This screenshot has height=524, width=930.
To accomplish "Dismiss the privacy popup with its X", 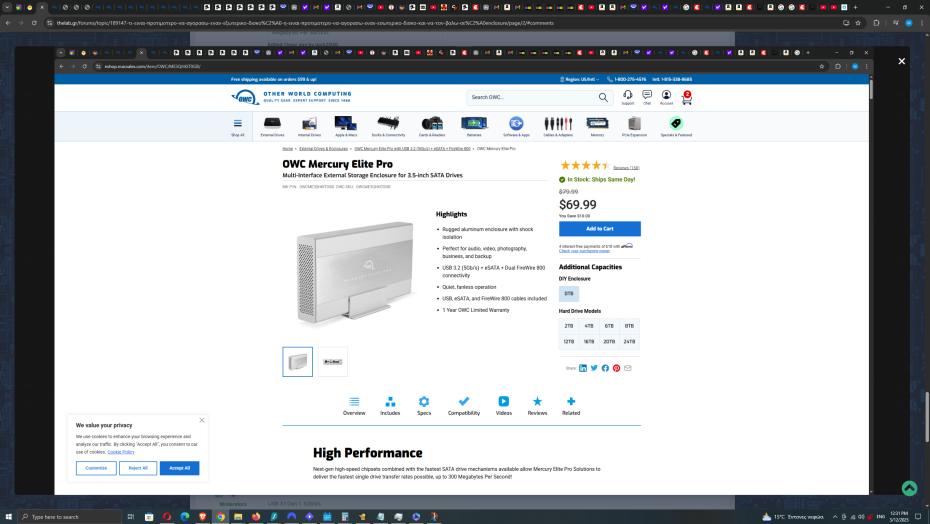I will tap(202, 420).
